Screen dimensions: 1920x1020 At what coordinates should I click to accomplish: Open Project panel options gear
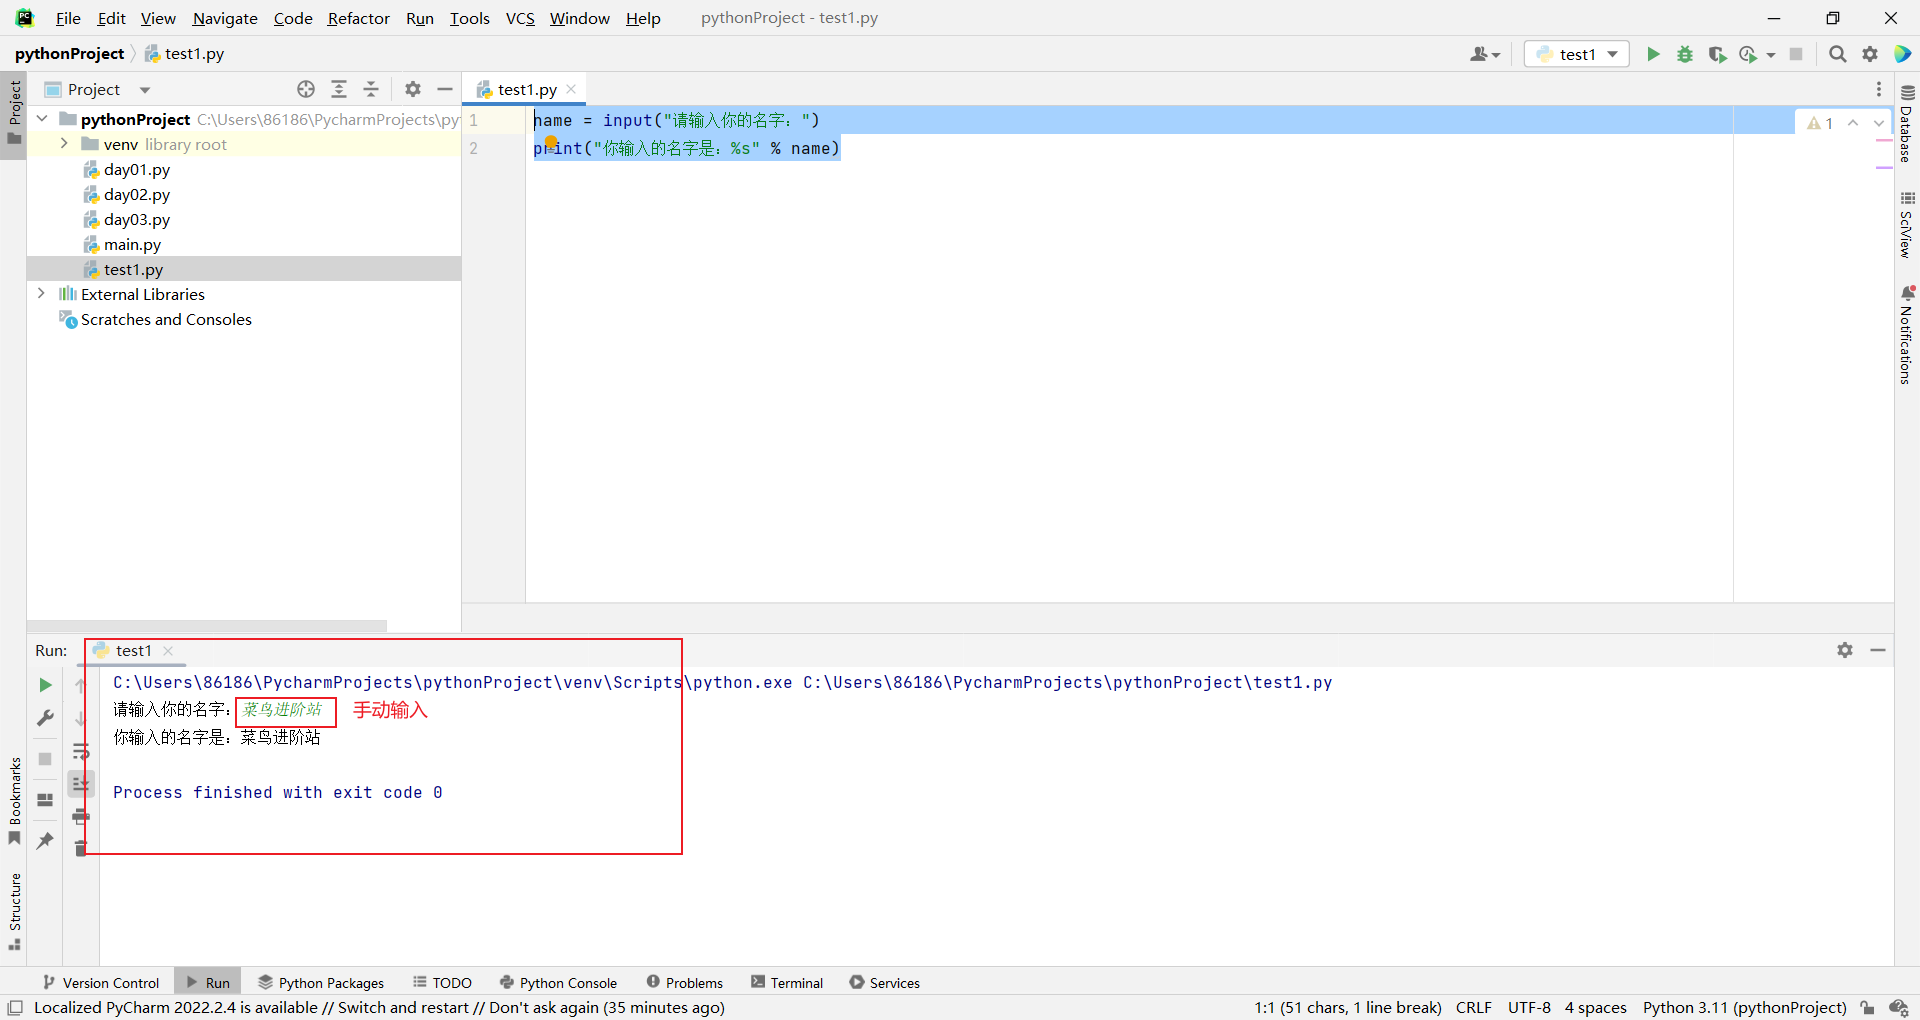tap(413, 89)
